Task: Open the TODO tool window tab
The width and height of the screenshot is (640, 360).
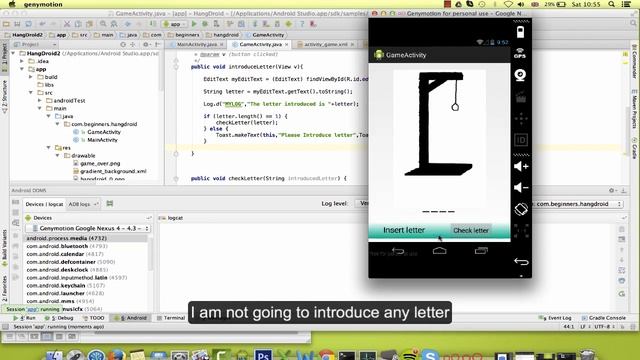Action: click(x=94, y=318)
